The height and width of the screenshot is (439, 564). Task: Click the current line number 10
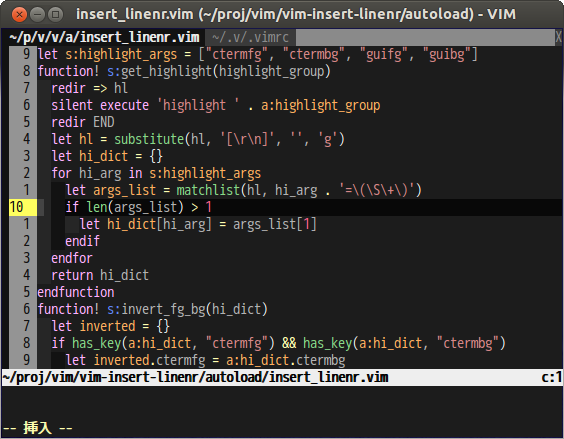(17, 207)
